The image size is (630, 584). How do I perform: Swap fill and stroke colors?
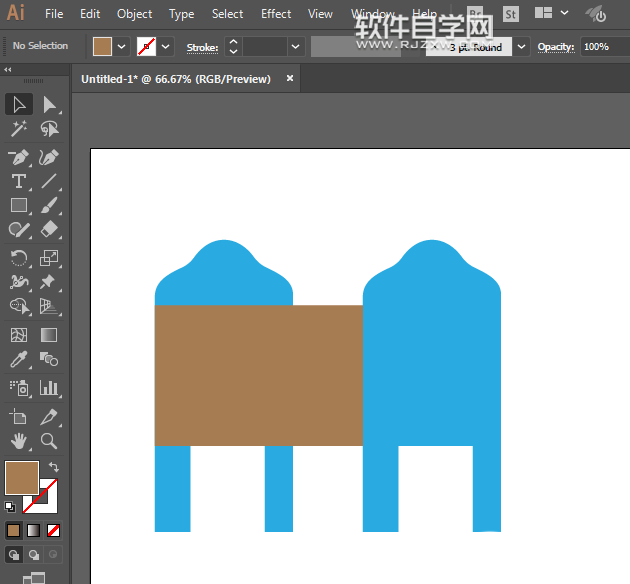(x=53, y=467)
